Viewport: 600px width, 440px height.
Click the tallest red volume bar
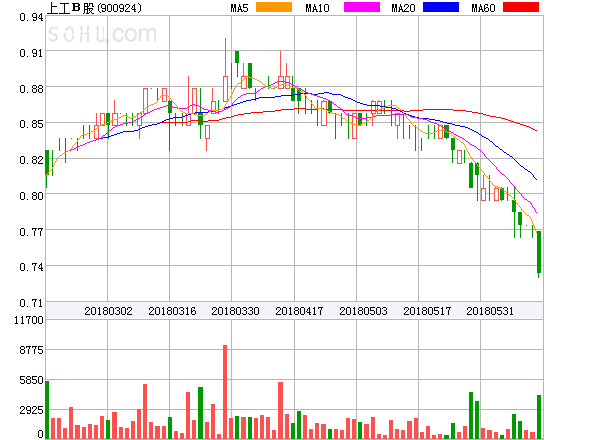225,392
